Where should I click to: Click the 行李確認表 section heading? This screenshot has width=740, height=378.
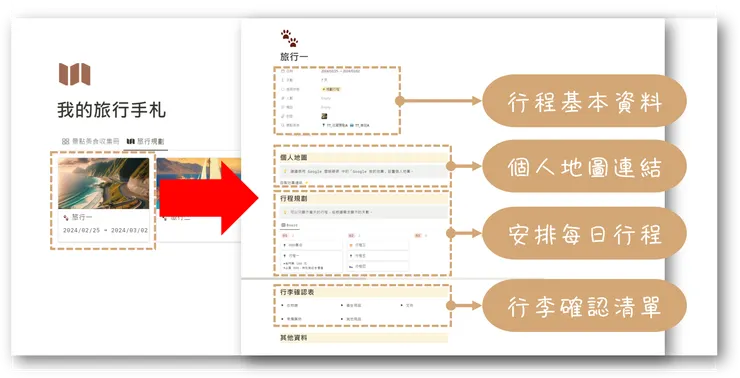(x=297, y=292)
